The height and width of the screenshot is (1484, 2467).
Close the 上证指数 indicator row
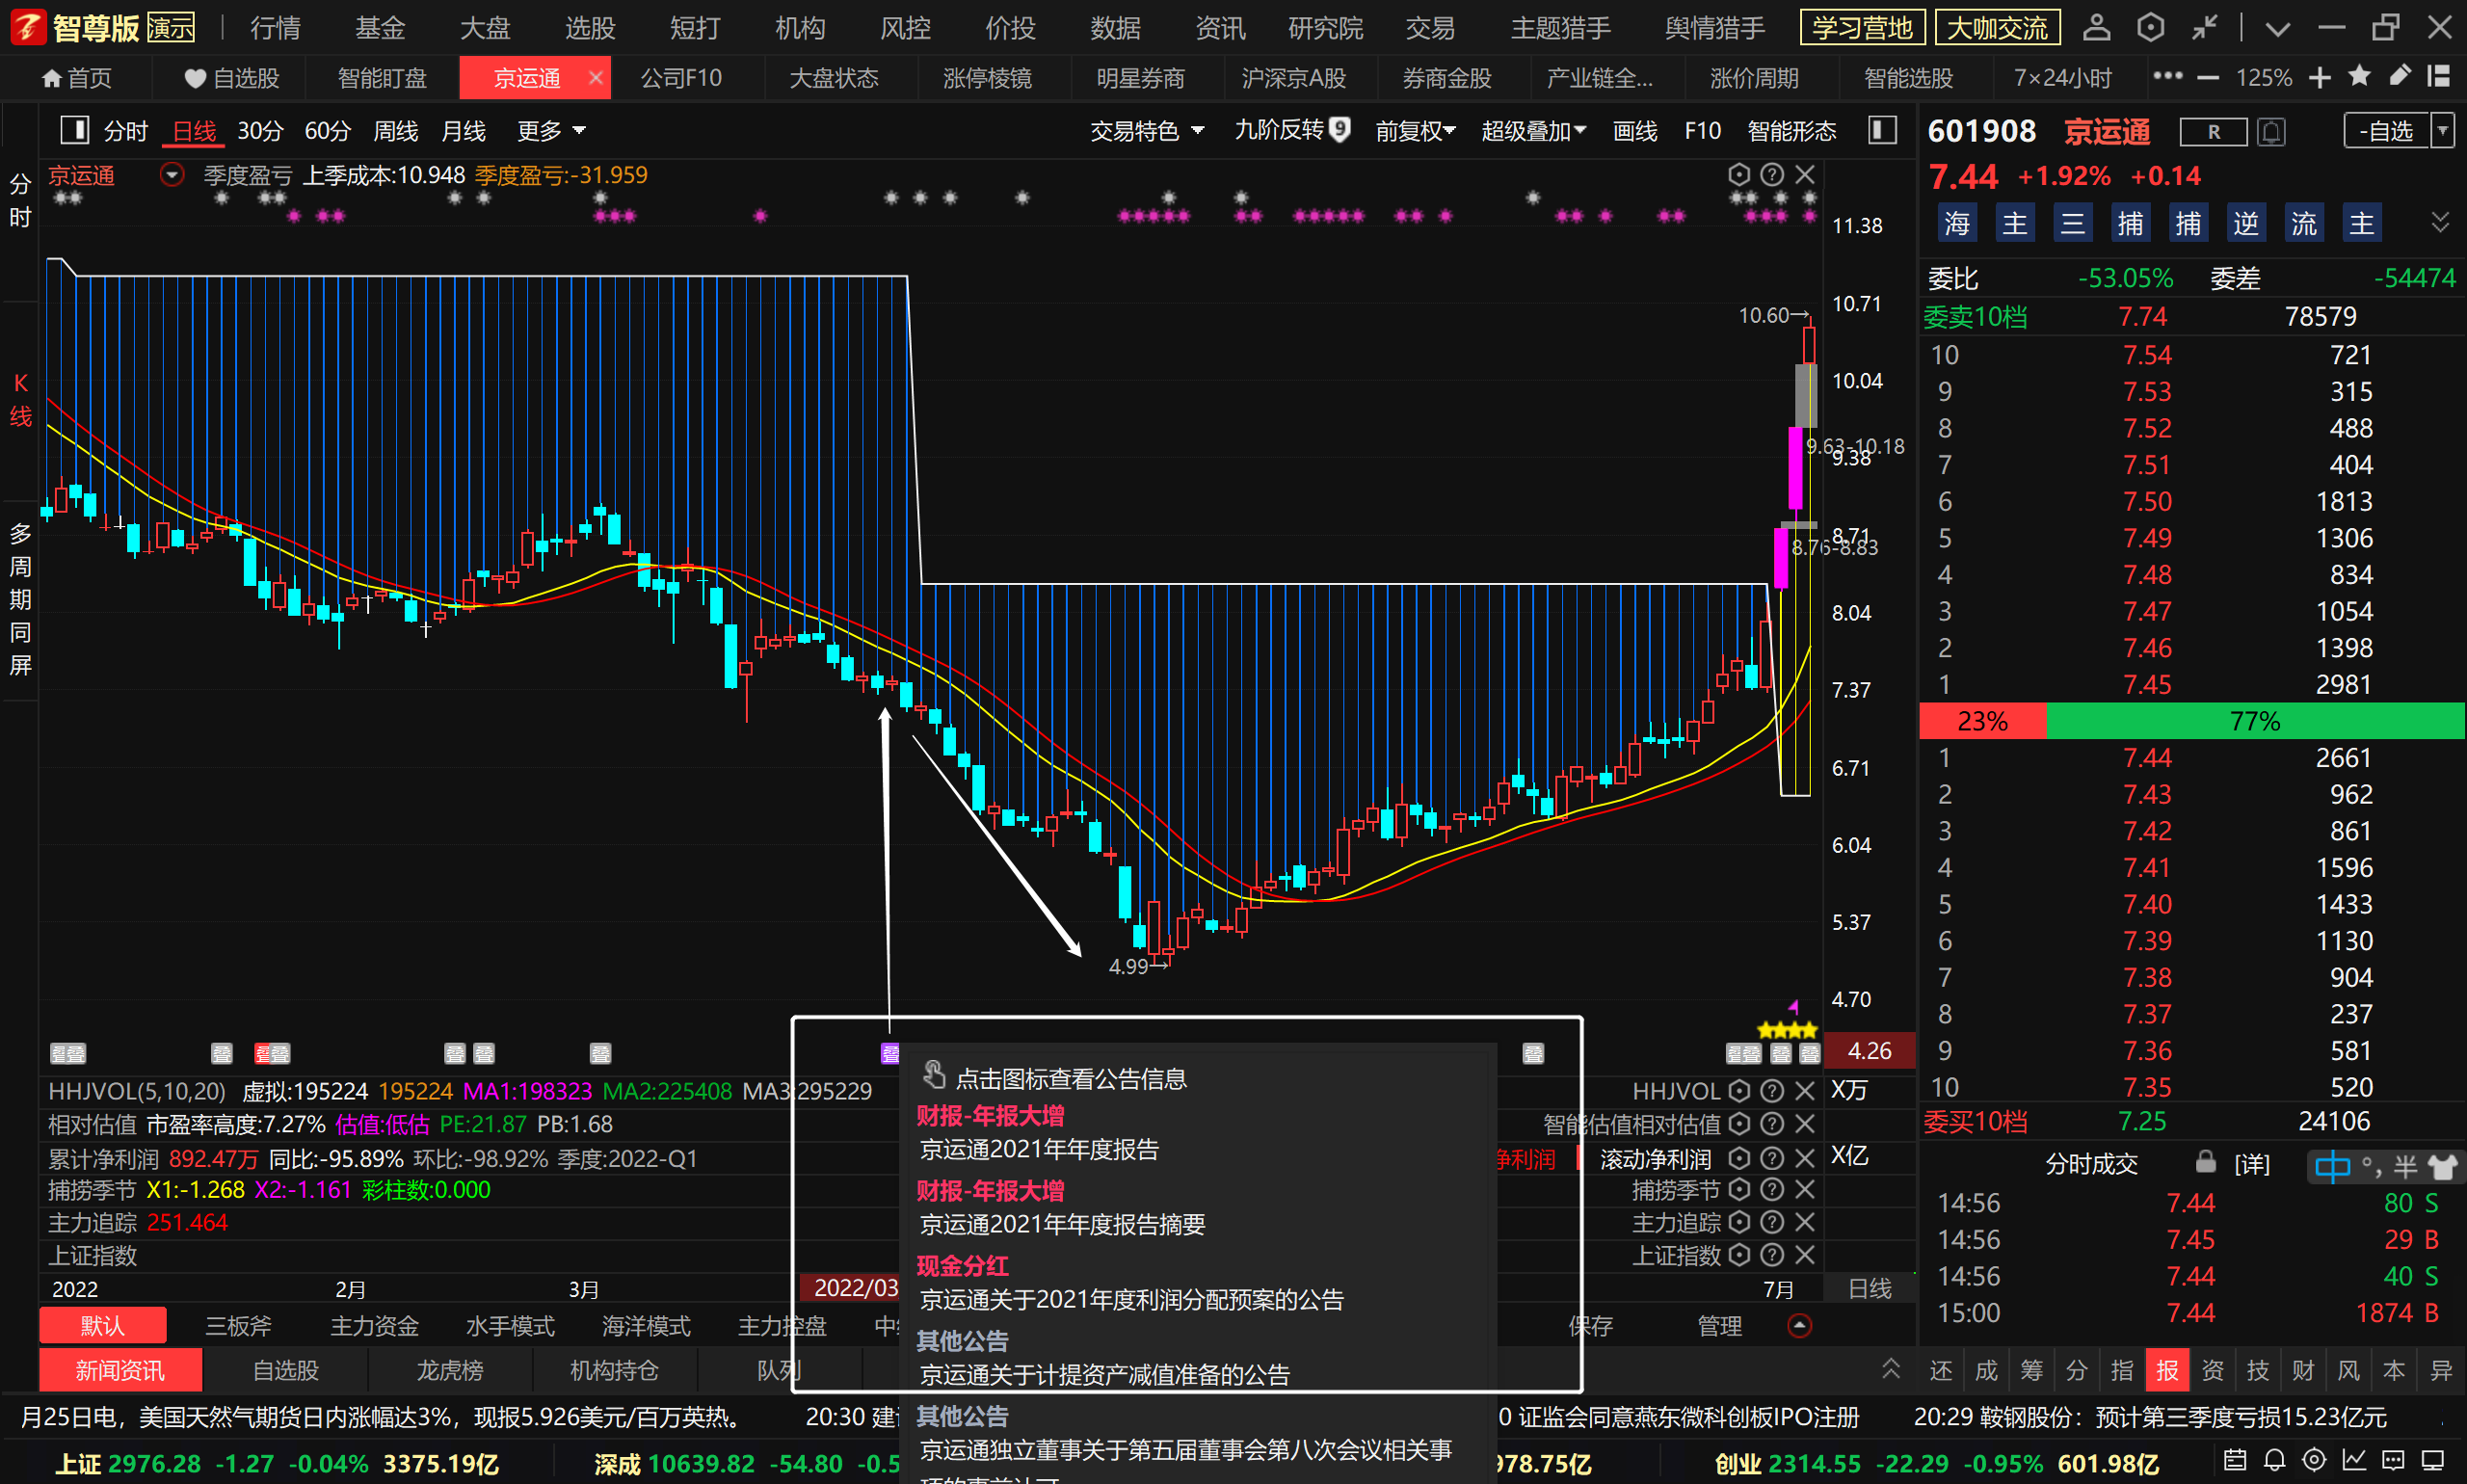pyautogui.click(x=1804, y=1254)
